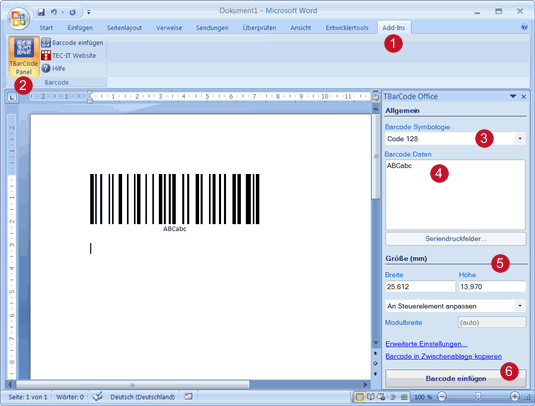This screenshot has height=406, width=535.
Task: Click the vertical scrollbar thumb
Action: click(376, 156)
